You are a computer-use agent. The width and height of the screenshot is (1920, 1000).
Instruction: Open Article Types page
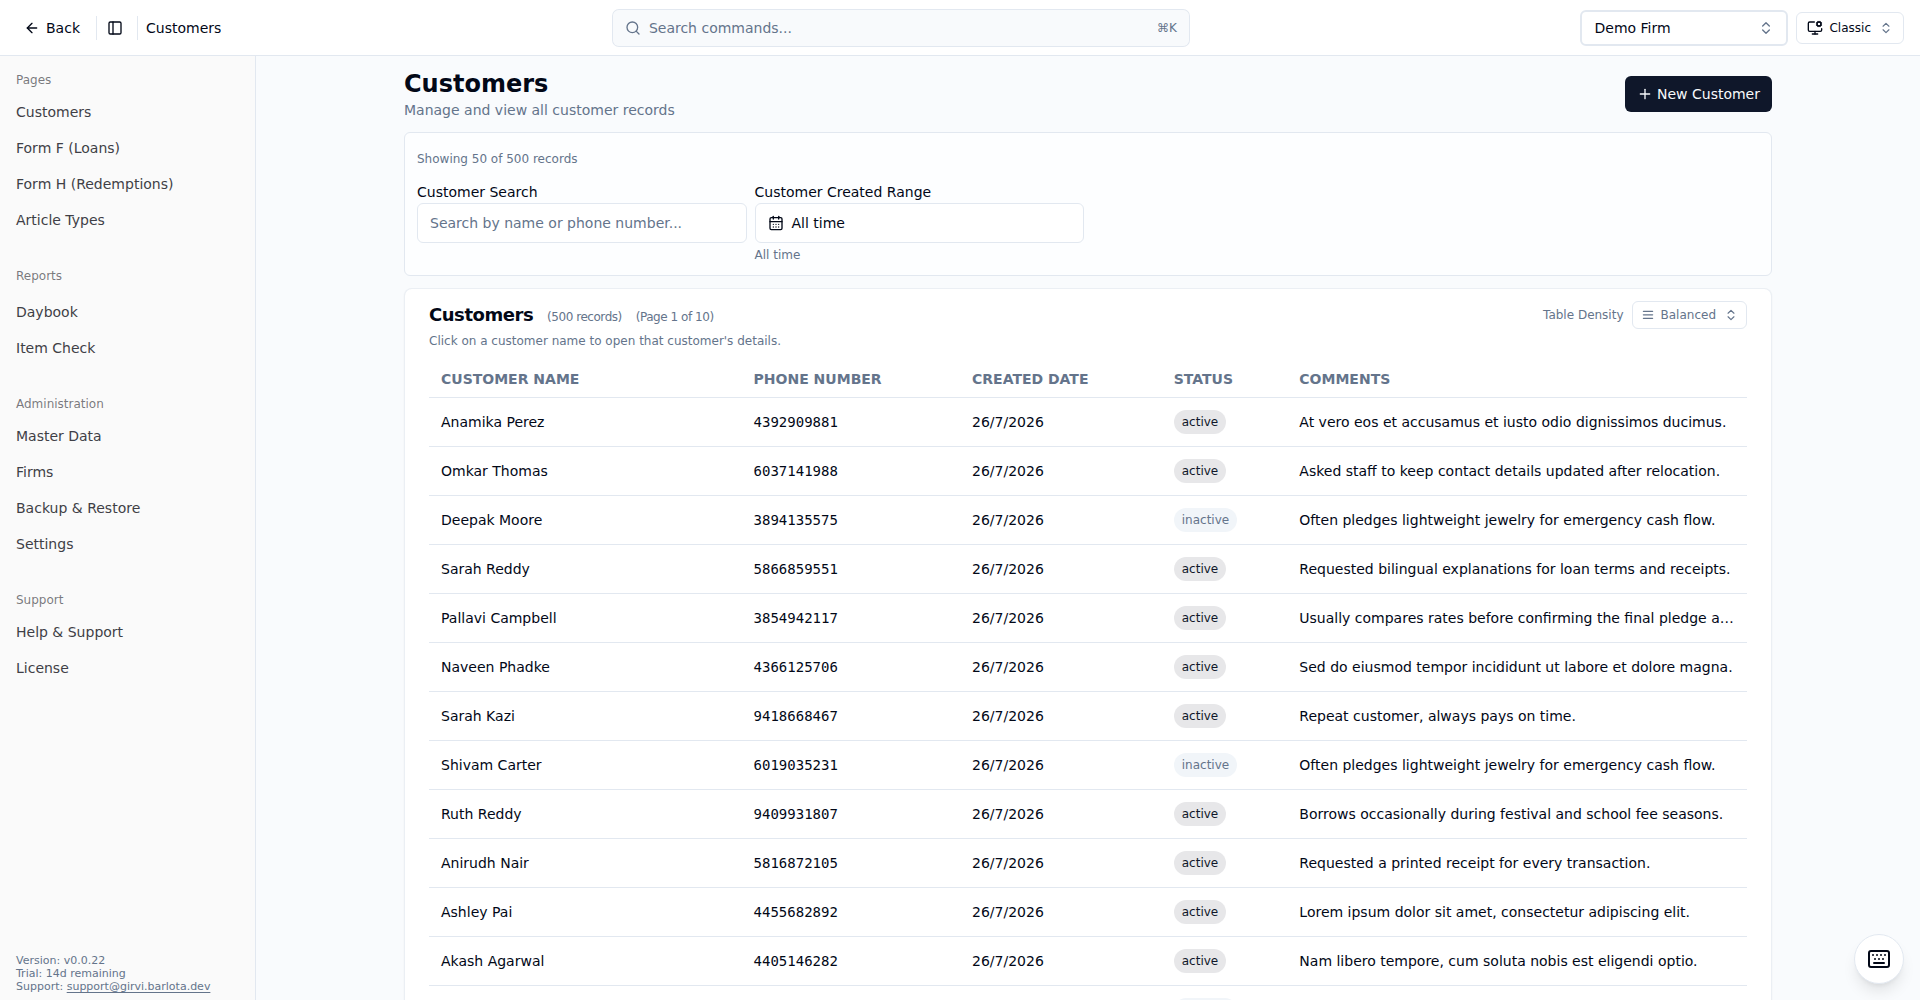(x=60, y=220)
